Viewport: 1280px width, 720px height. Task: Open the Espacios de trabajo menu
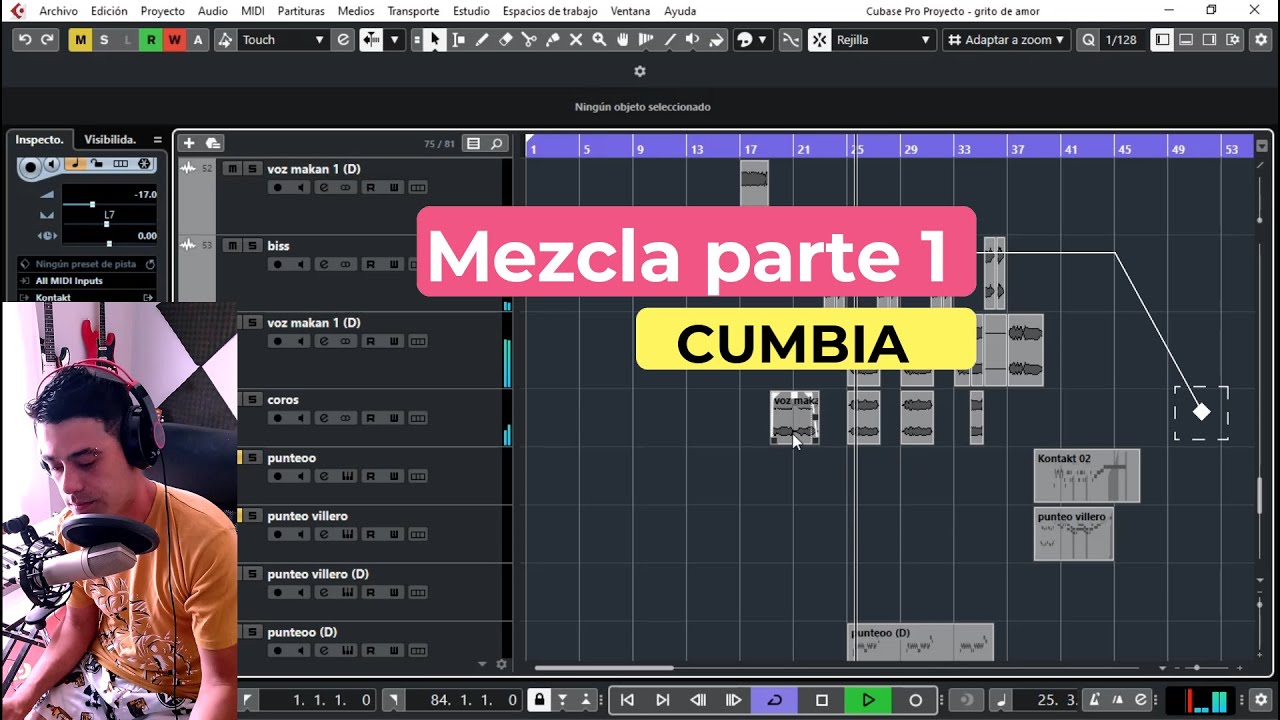point(550,11)
